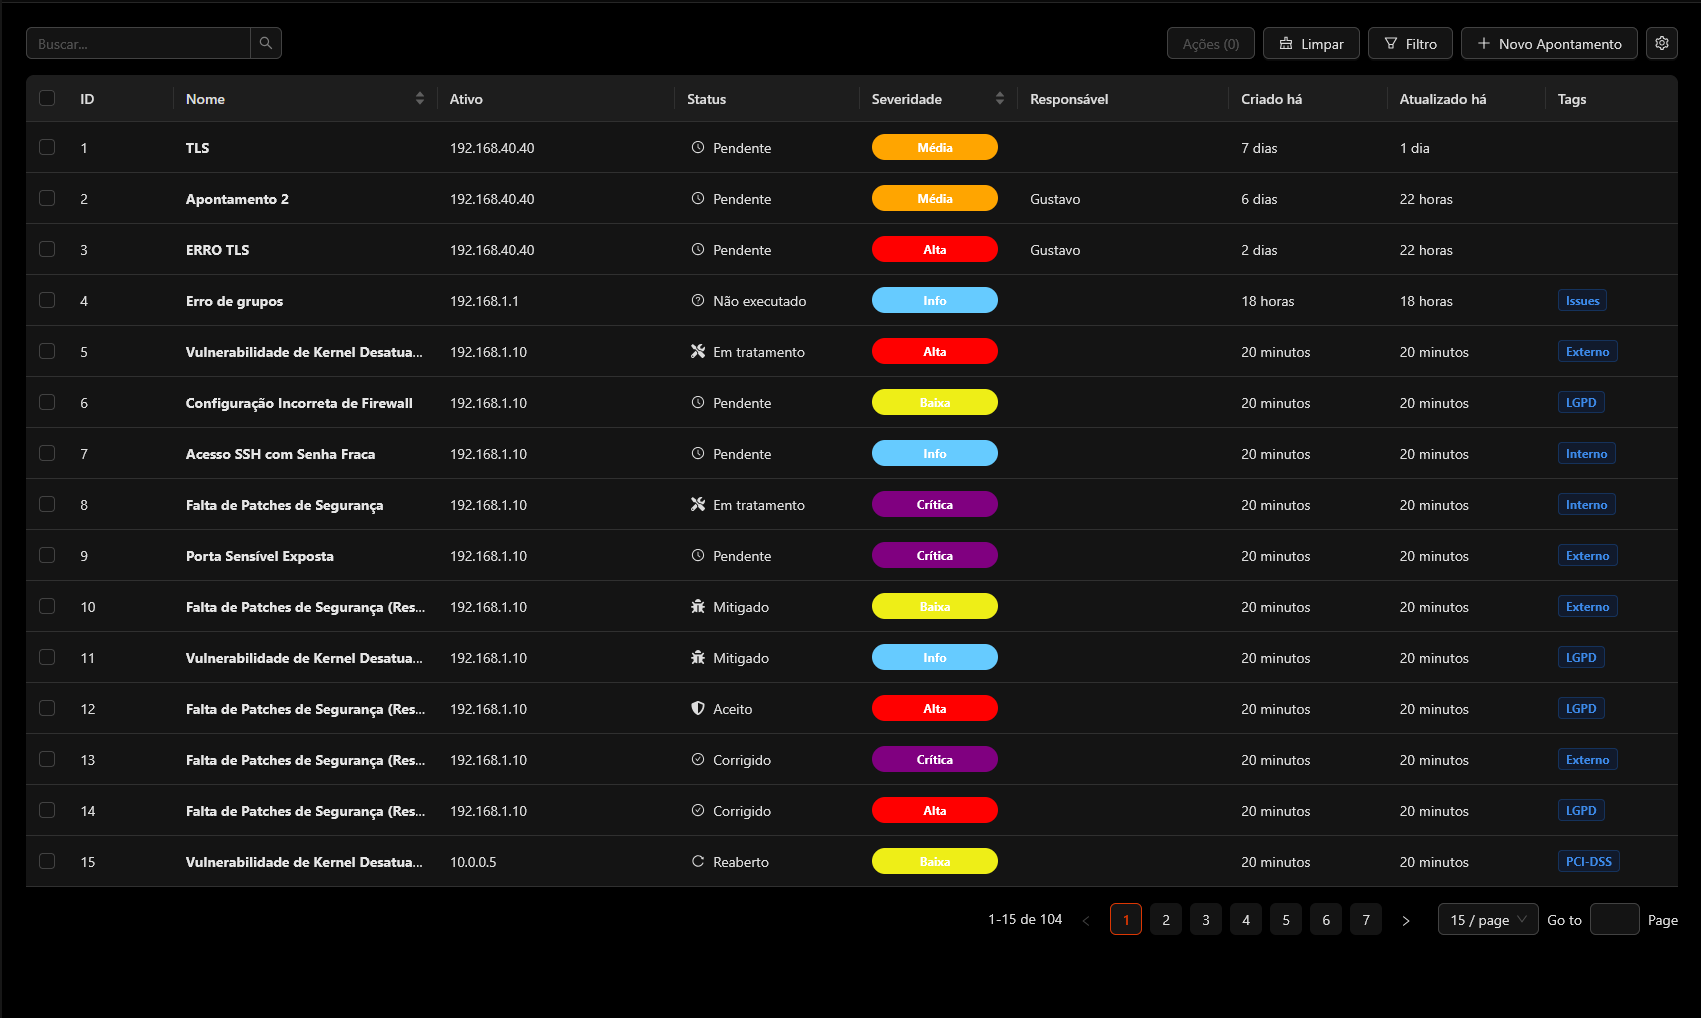The height and width of the screenshot is (1018, 1701).
Task: Click the Responsável column header
Action: click(1069, 99)
